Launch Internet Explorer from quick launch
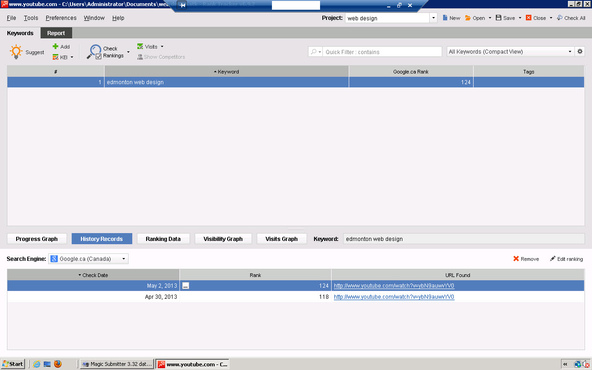The image size is (592, 370). click(x=37, y=364)
